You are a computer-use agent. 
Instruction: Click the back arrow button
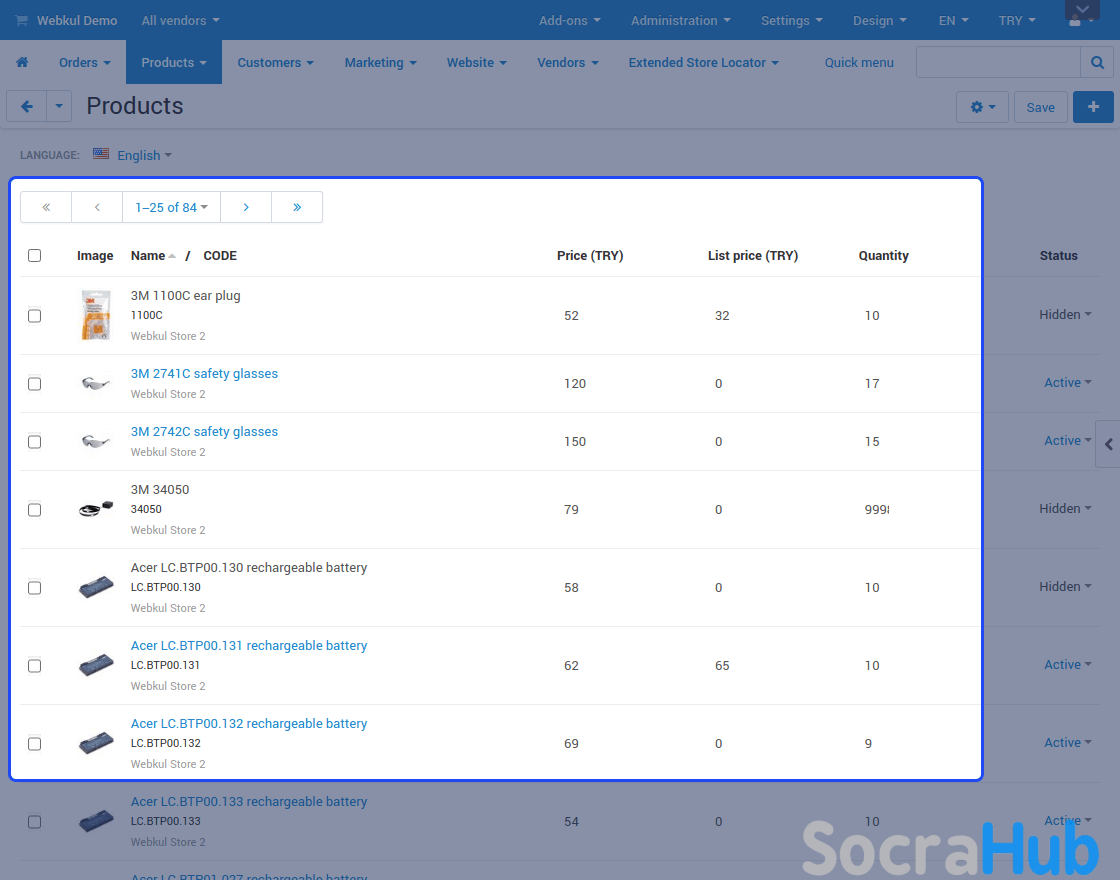tap(27, 106)
